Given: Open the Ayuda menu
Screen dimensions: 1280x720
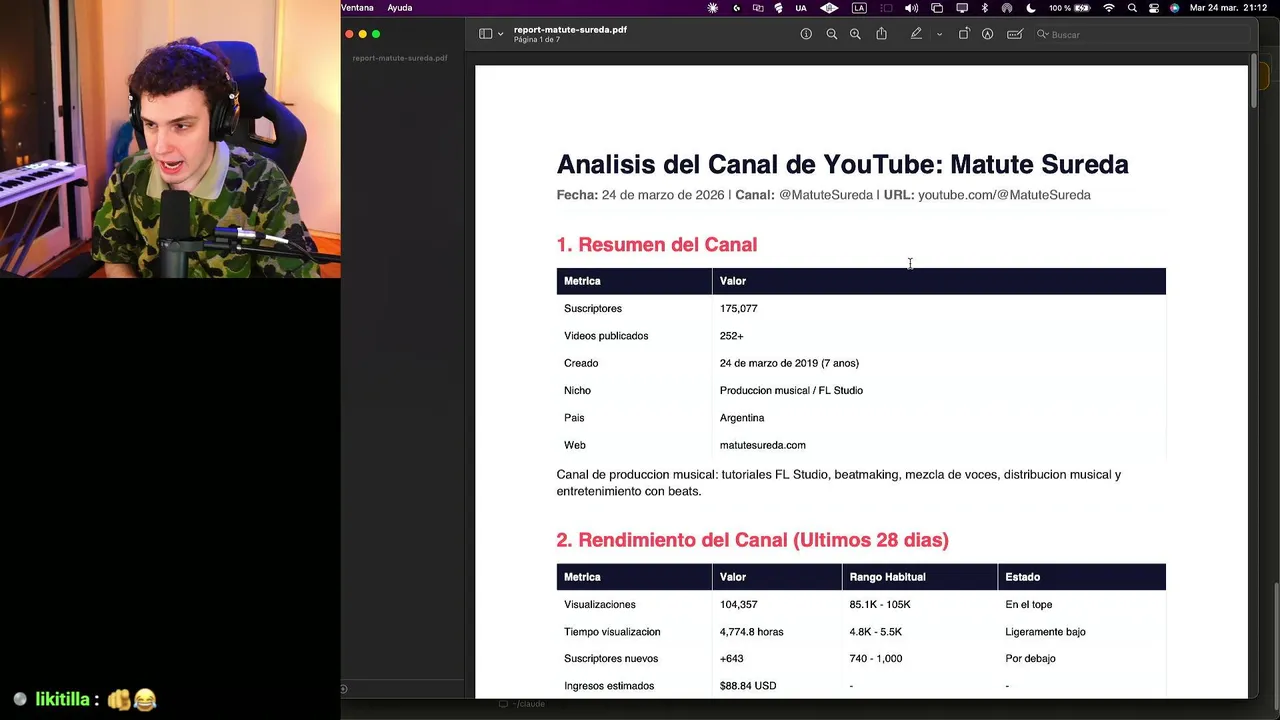Looking at the screenshot, I should (400, 8).
